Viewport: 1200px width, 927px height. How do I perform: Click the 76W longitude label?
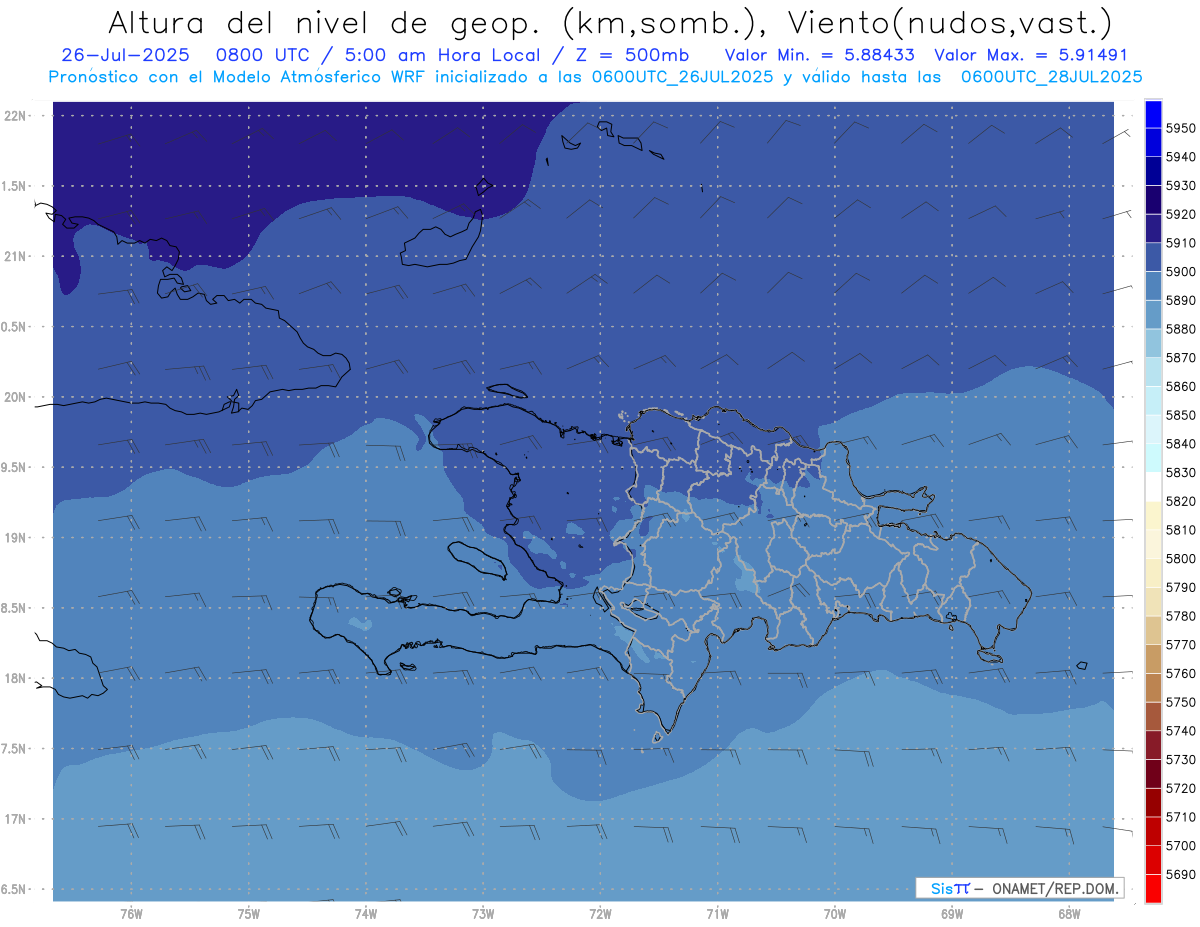[x=131, y=913]
